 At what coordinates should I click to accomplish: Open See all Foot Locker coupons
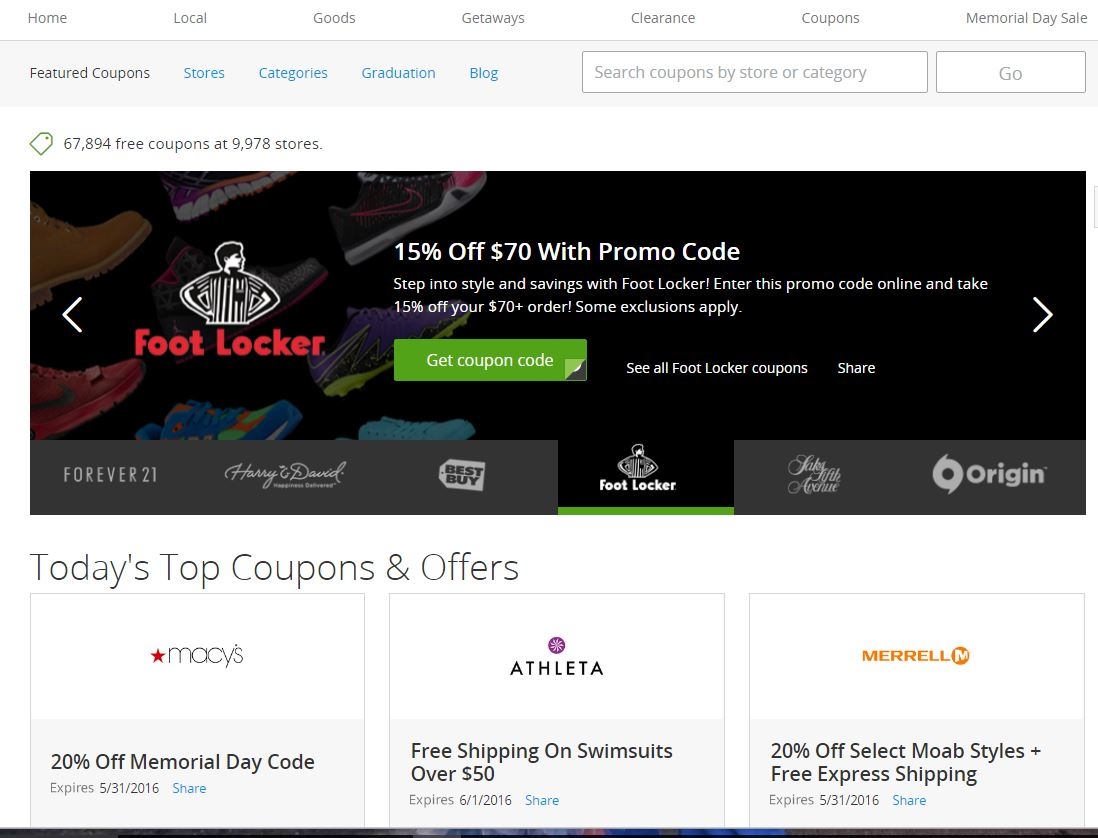716,368
